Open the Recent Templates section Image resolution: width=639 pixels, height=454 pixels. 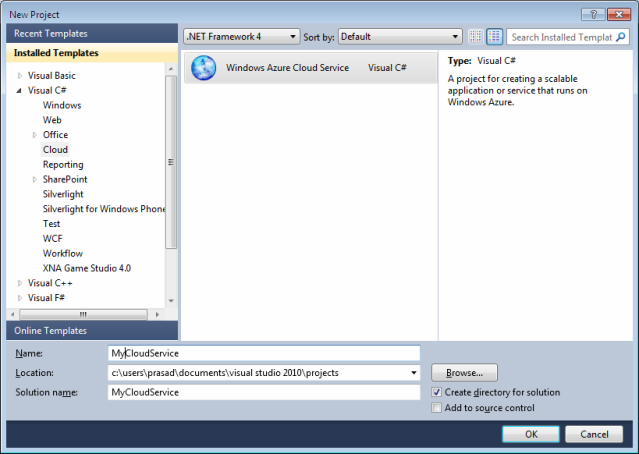click(x=92, y=33)
